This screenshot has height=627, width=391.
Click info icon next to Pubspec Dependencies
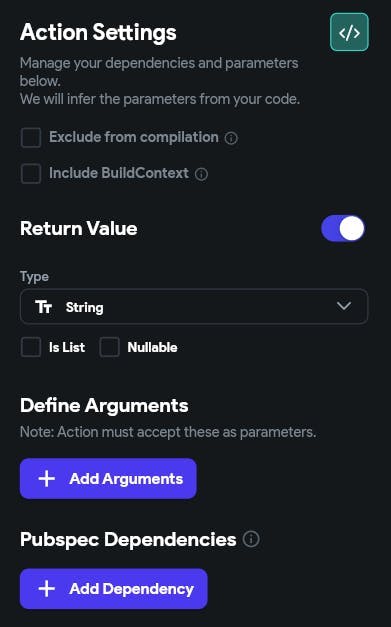coord(251,539)
